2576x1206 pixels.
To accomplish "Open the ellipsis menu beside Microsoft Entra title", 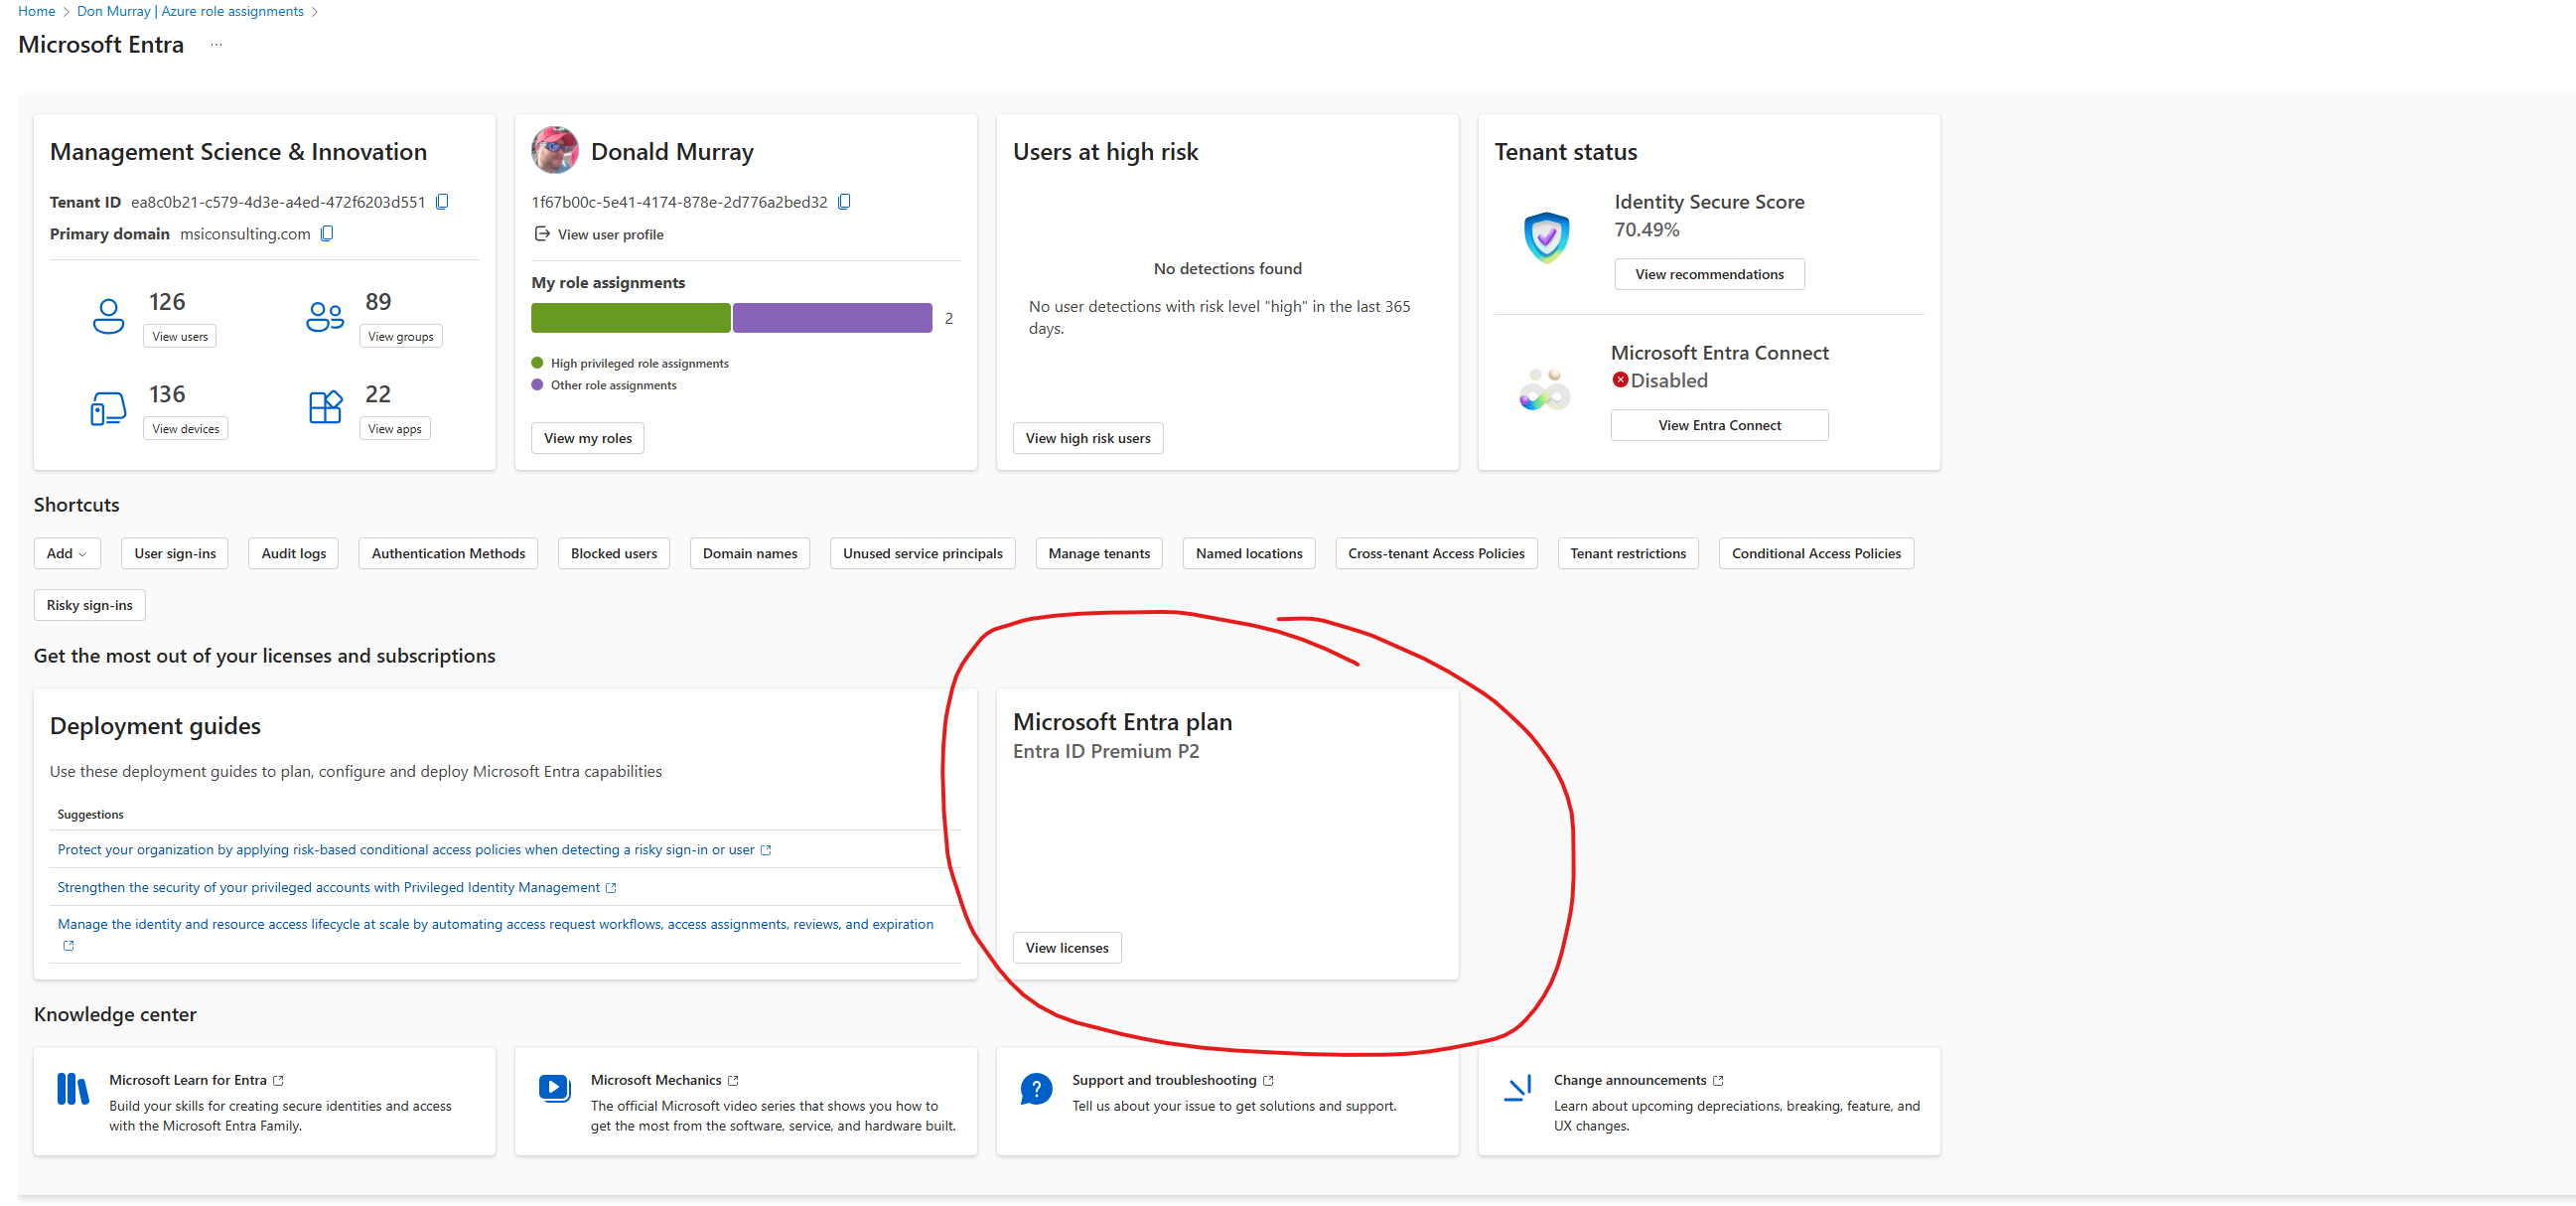I will [x=216, y=45].
